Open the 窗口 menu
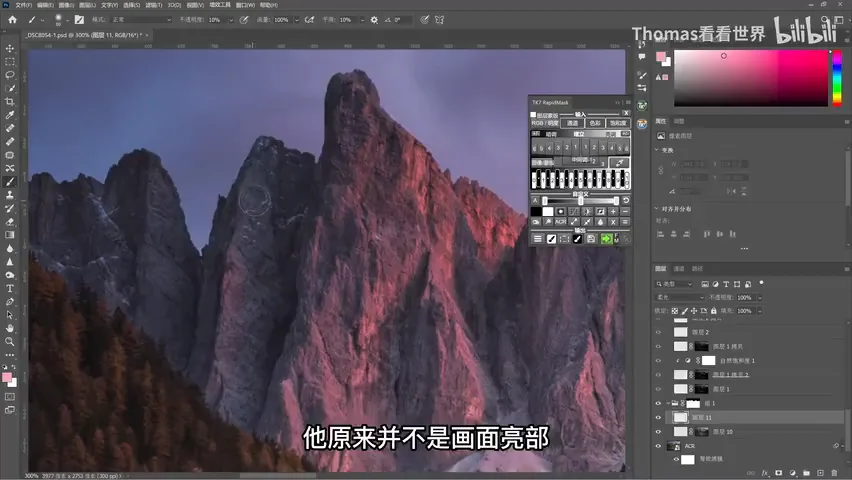The height and width of the screenshot is (480, 852). coord(245,5)
